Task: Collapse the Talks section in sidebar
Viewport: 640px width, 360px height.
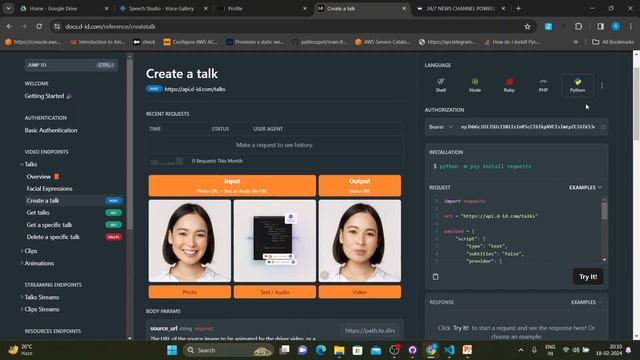Action: (22, 164)
